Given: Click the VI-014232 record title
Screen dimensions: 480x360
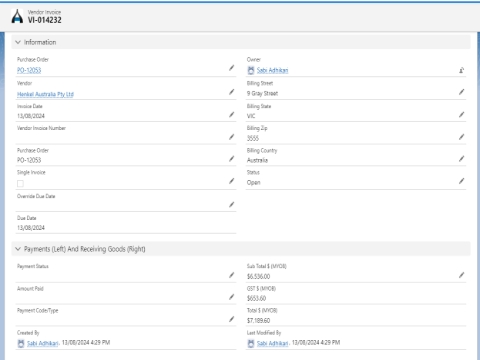Looking at the screenshot, I should coord(45,20).
